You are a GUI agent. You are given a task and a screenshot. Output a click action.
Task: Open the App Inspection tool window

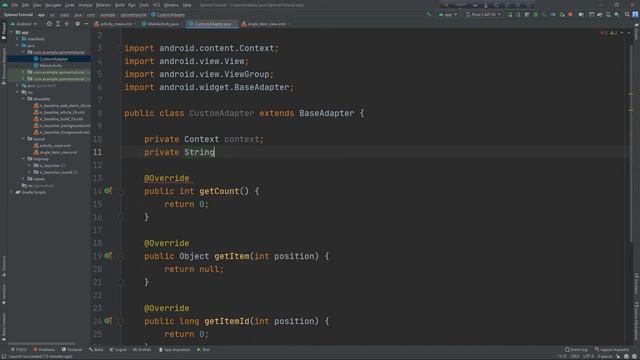click(x=174, y=350)
